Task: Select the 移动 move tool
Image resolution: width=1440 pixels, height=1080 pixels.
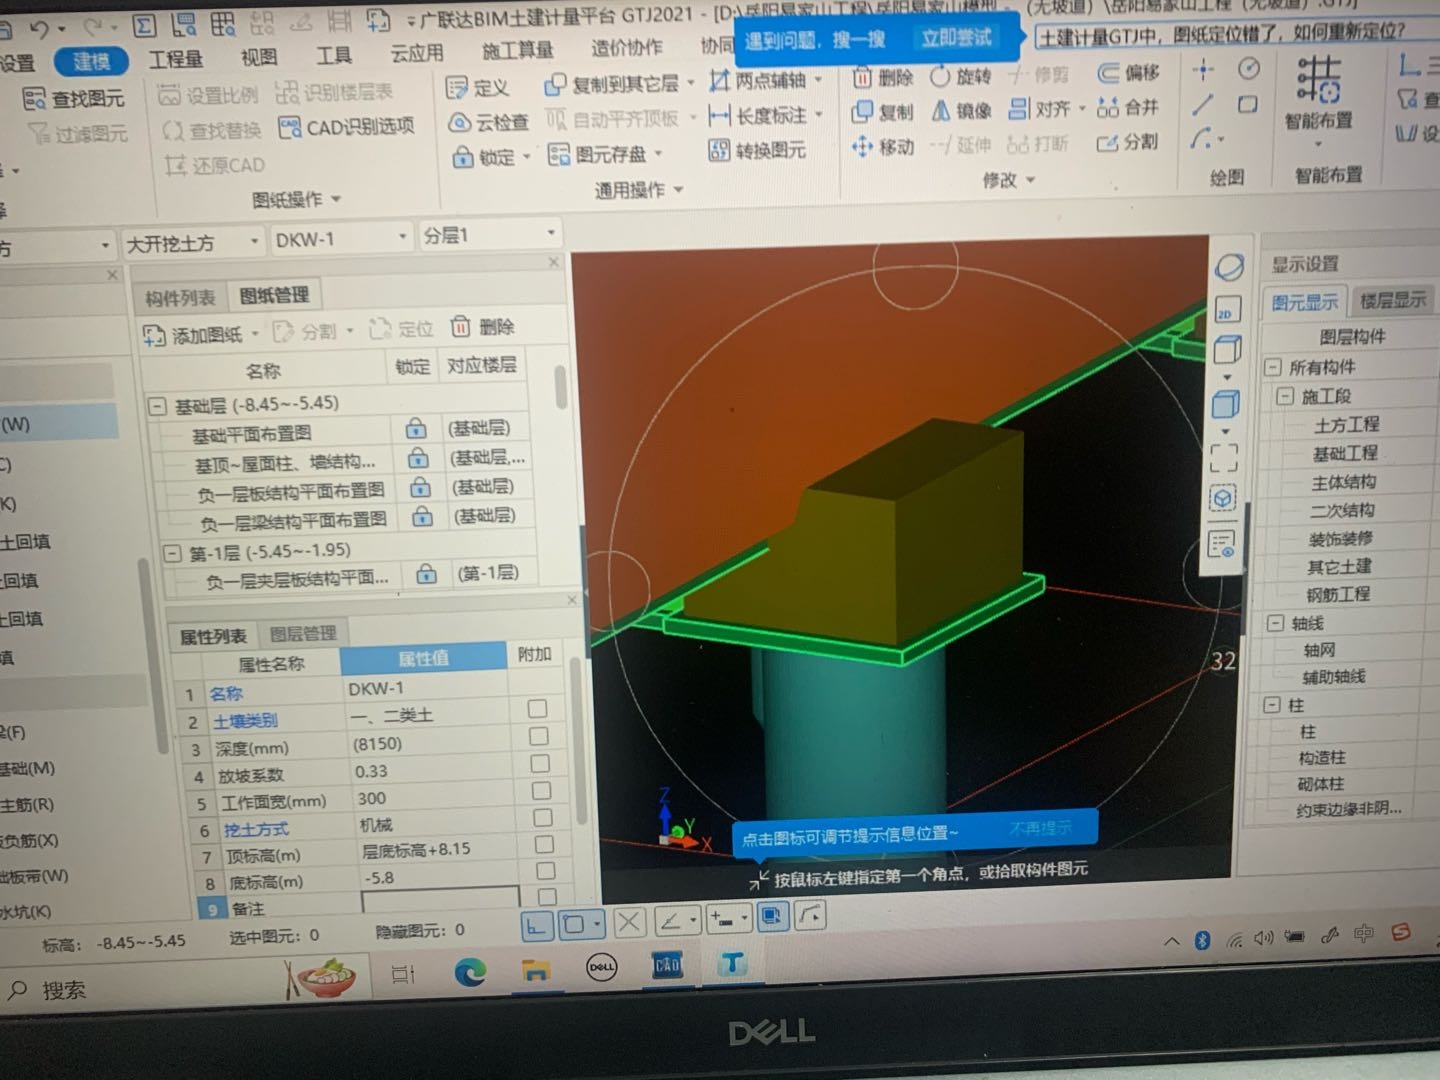Action: coord(882,147)
